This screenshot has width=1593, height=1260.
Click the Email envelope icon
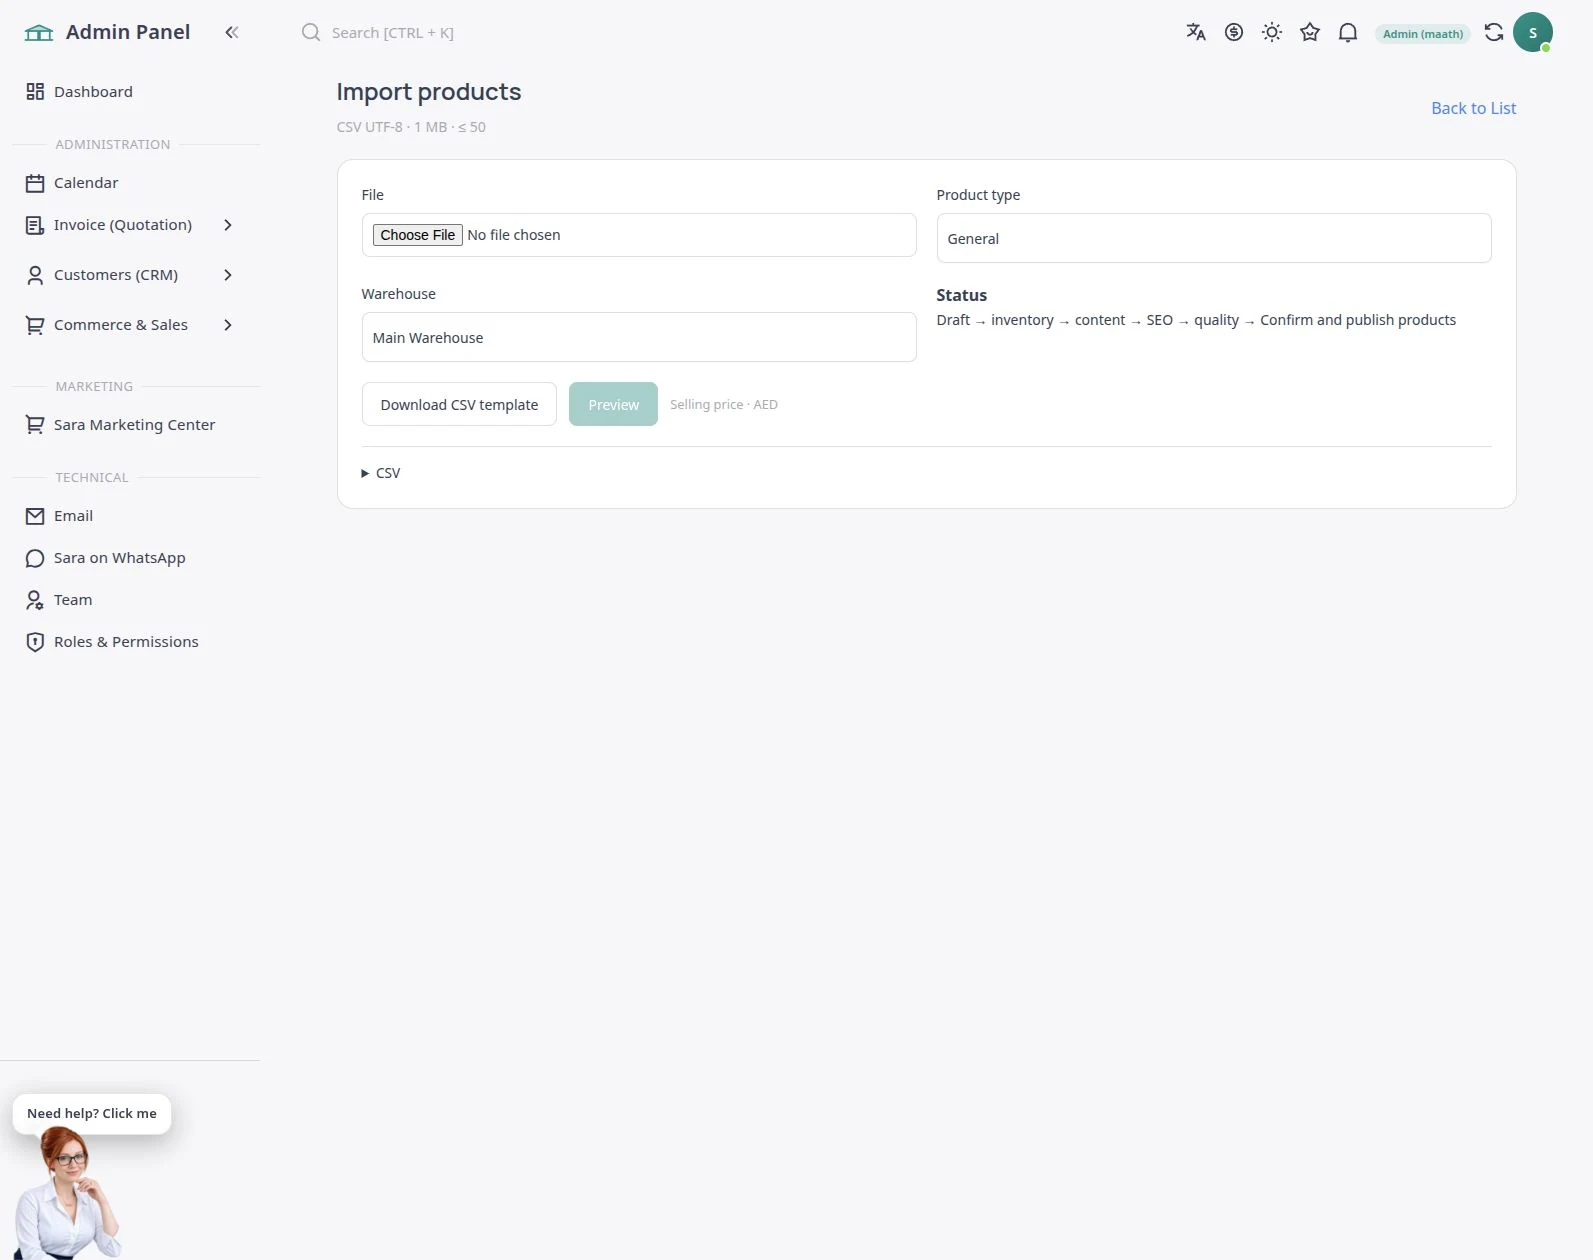(35, 516)
